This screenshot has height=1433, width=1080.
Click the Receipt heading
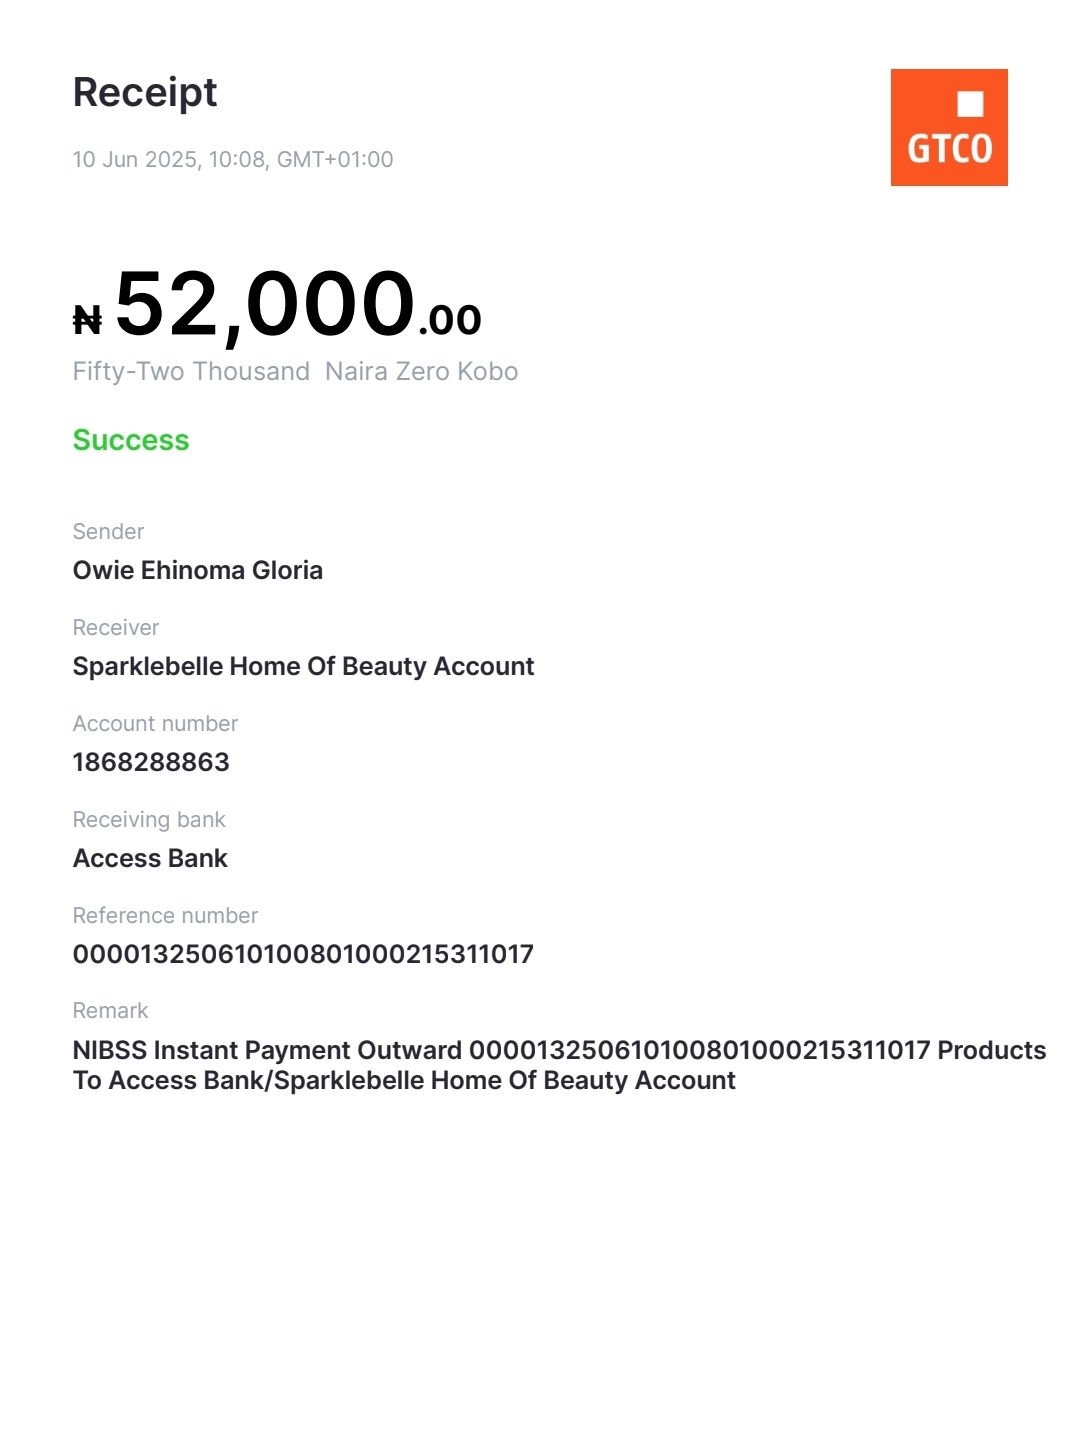(145, 92)
